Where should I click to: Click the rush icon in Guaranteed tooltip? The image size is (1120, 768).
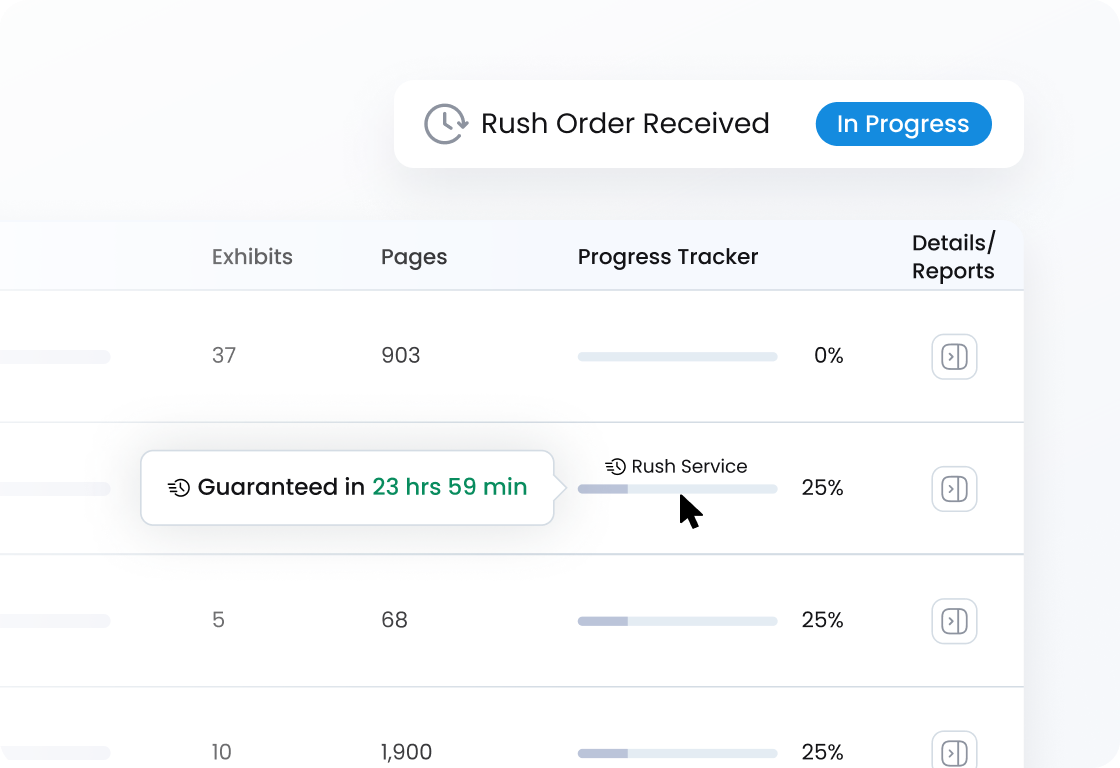click(x=179, y=488)
